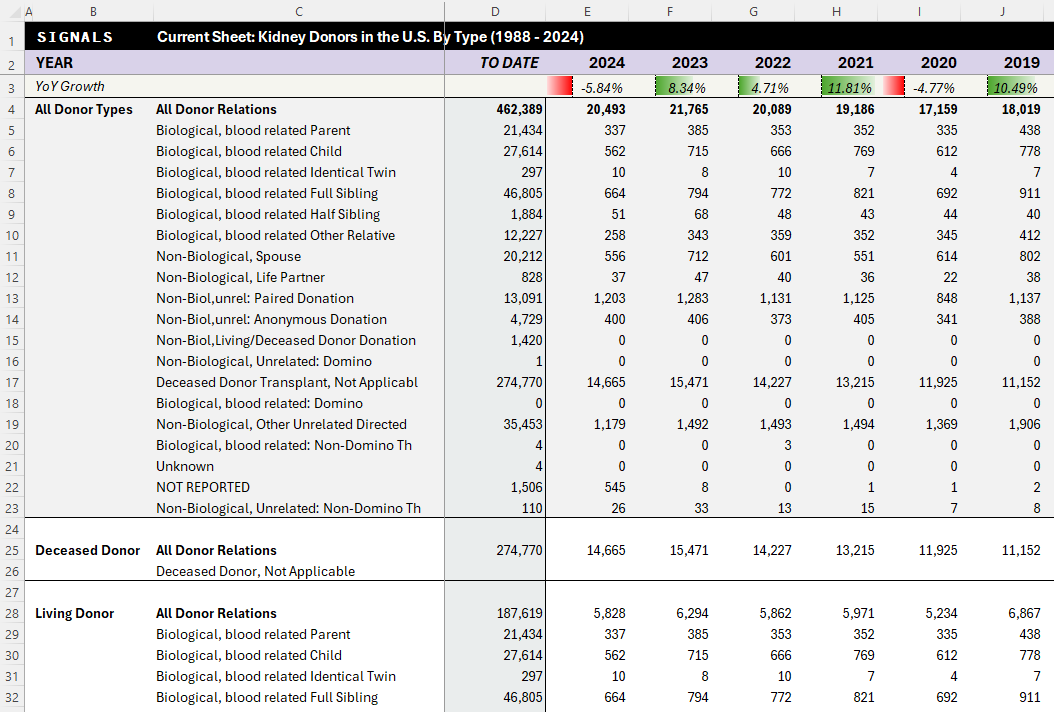1054x712 pixels.
Task: Click Non-Biol,unrel: Anonymous Donation label
Action: coord(272,319)
